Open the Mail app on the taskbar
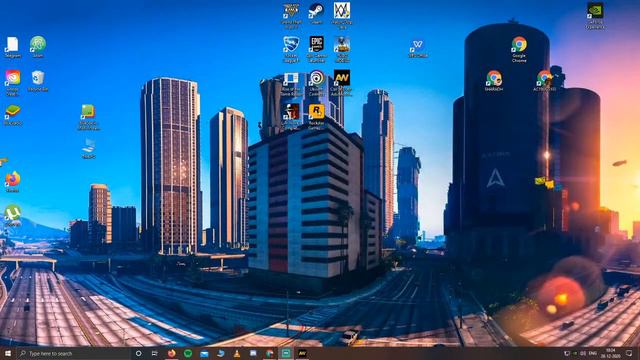 tap(204, 353)
